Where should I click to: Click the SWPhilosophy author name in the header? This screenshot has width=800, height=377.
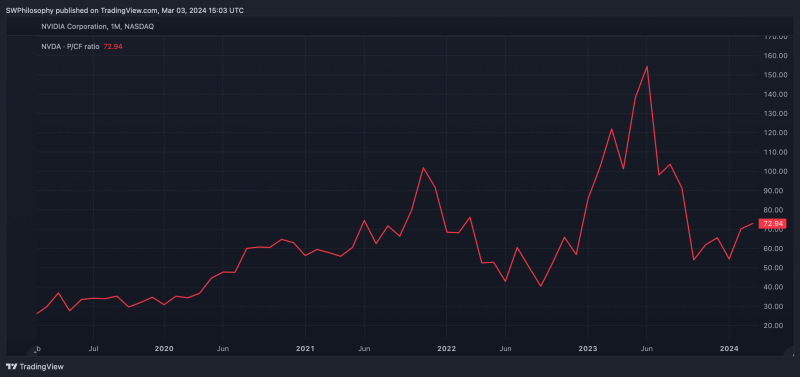coord(30,10)
